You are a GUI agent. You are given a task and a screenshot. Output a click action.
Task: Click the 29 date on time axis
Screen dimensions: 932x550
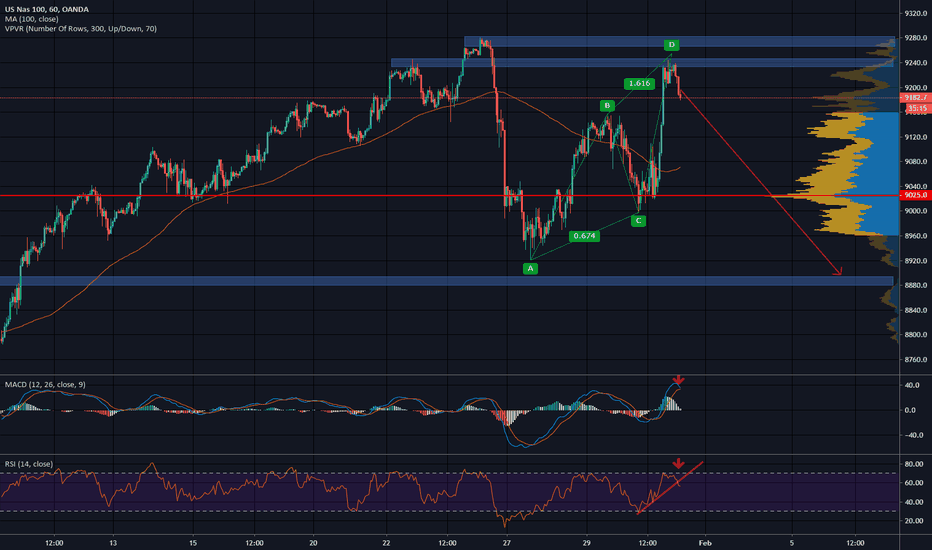pos(586,543)
